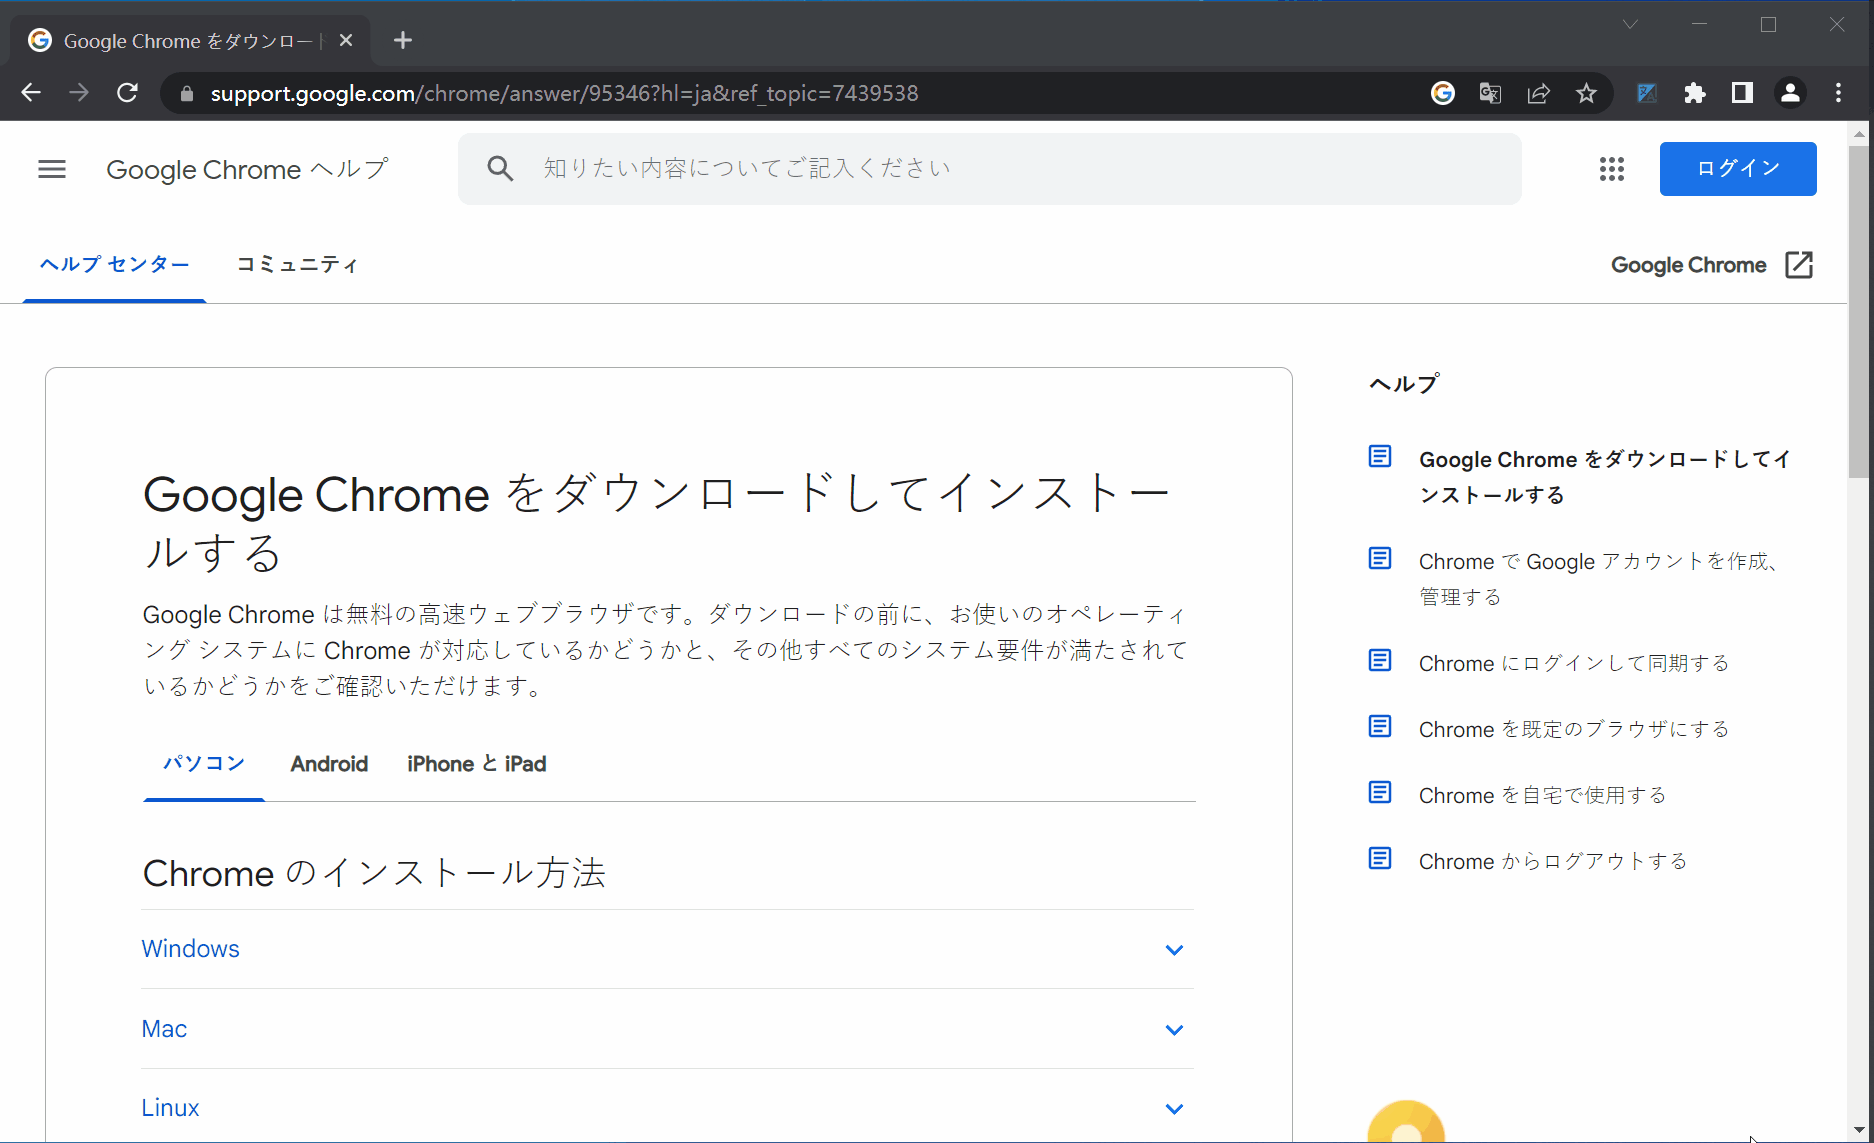The height and width of the screenshot is (1143, 1874).
Task: Click the ログイン button
Action: coord(1738,169)
